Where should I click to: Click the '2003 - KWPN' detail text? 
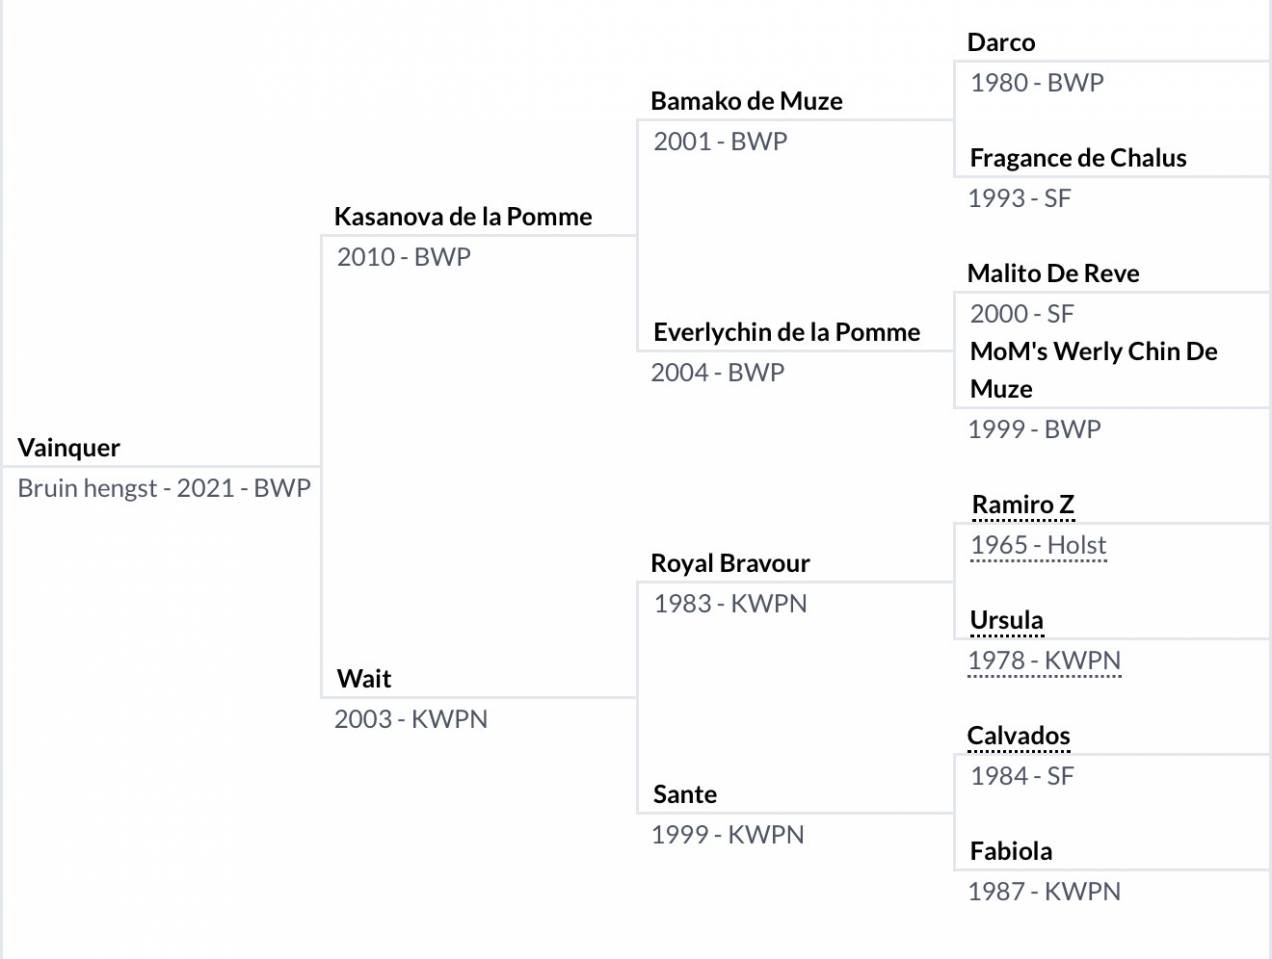(x=411, y=719)
